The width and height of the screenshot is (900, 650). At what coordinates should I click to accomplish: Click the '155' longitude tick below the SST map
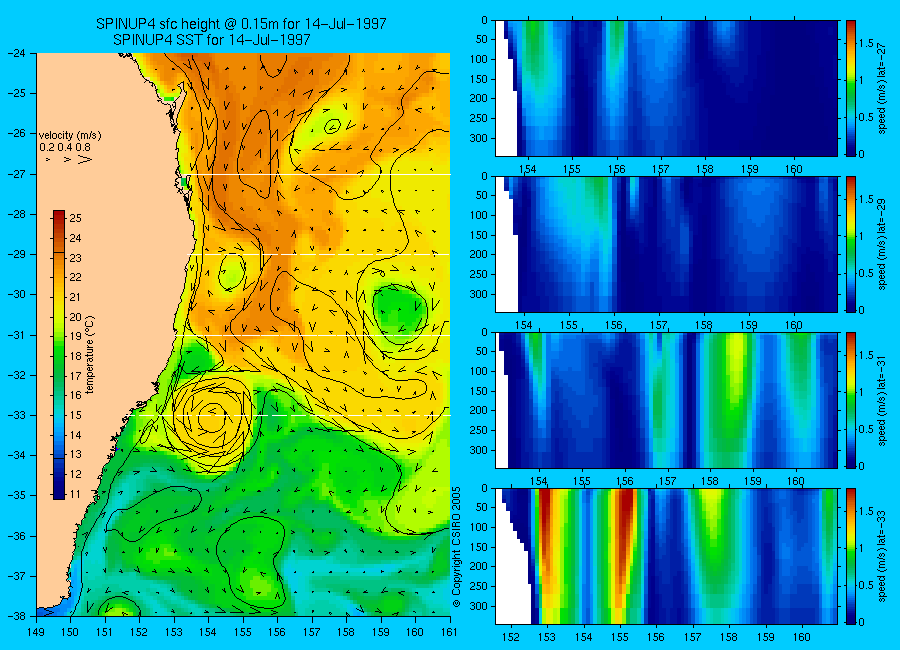(243, 632)
